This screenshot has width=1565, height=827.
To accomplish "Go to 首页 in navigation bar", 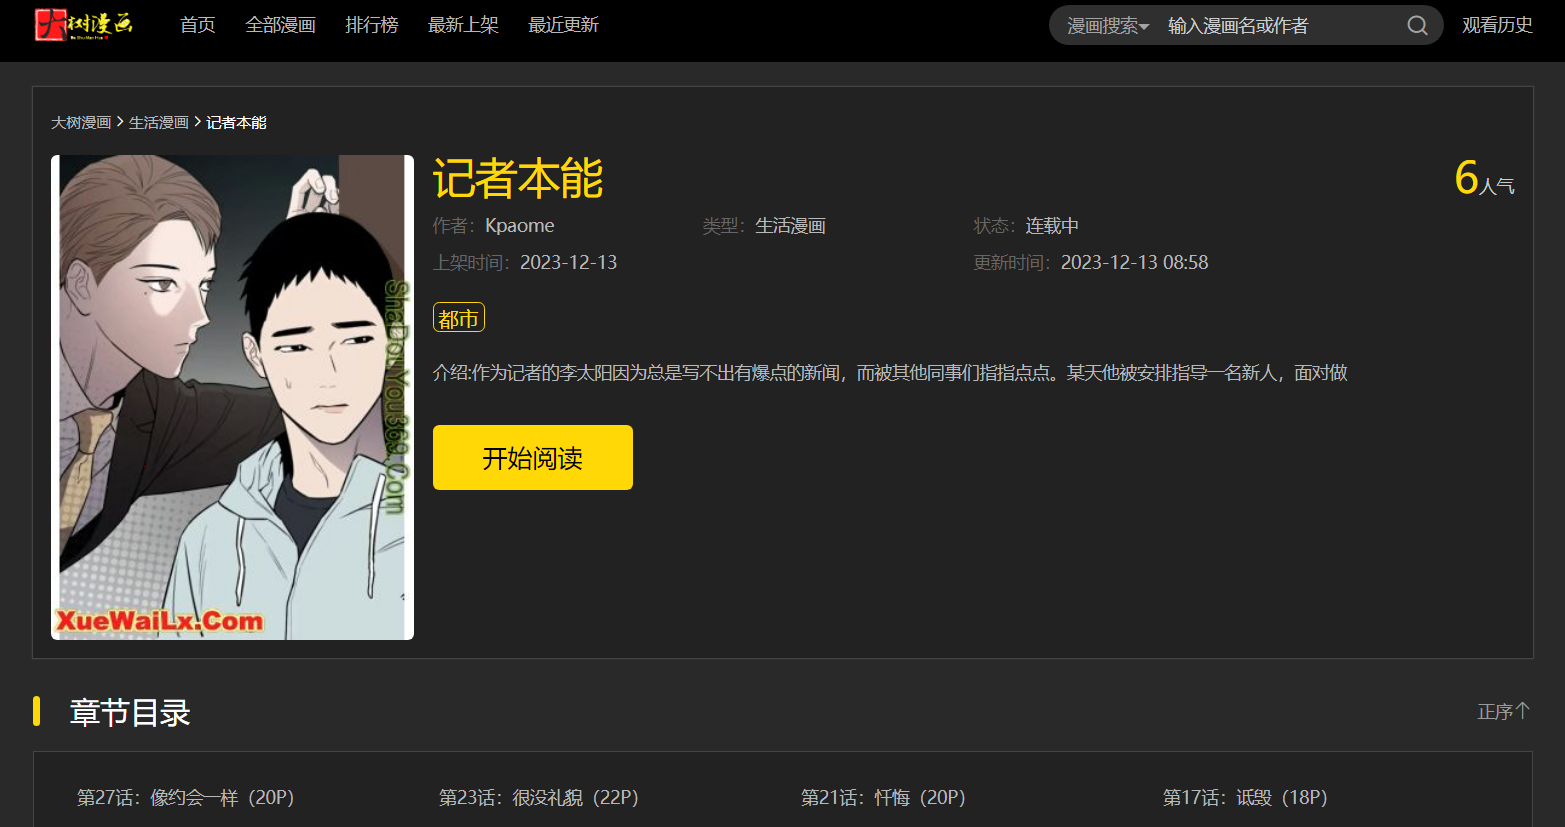I will tap(197, 25).
